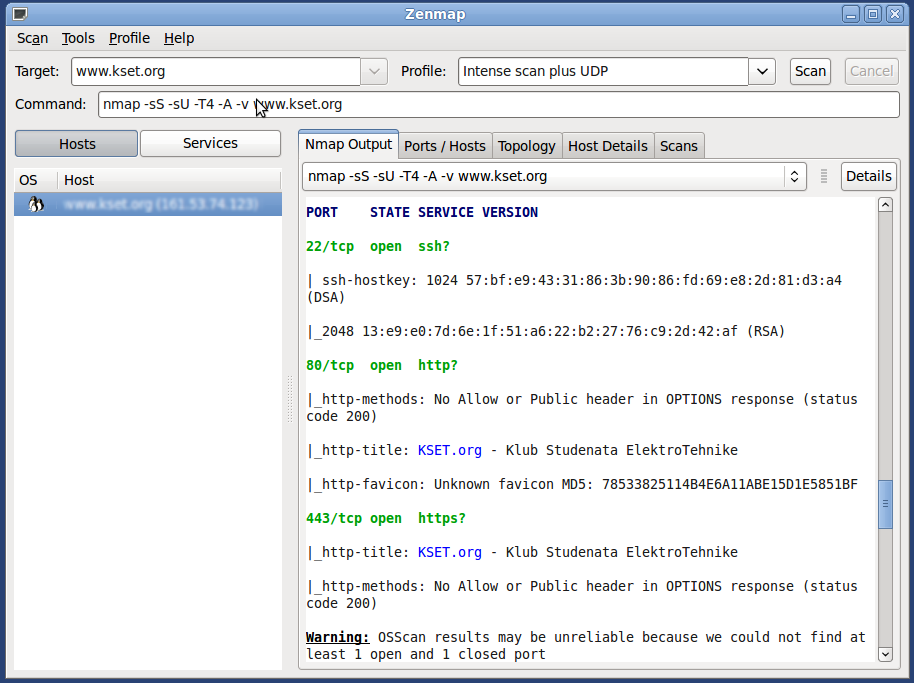The width and height of the screenshot is (914, 683).
Task: Click the 'http?' service text
Action: coord(438,365)
